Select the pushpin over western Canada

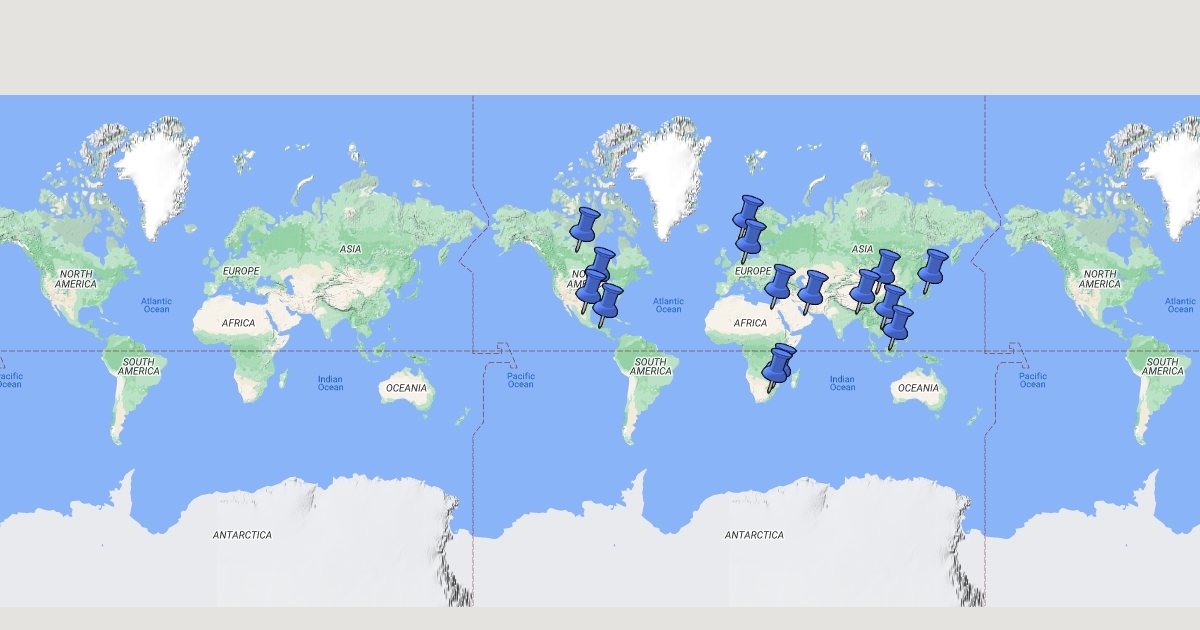pyautogui.click(x=585, y=229)
